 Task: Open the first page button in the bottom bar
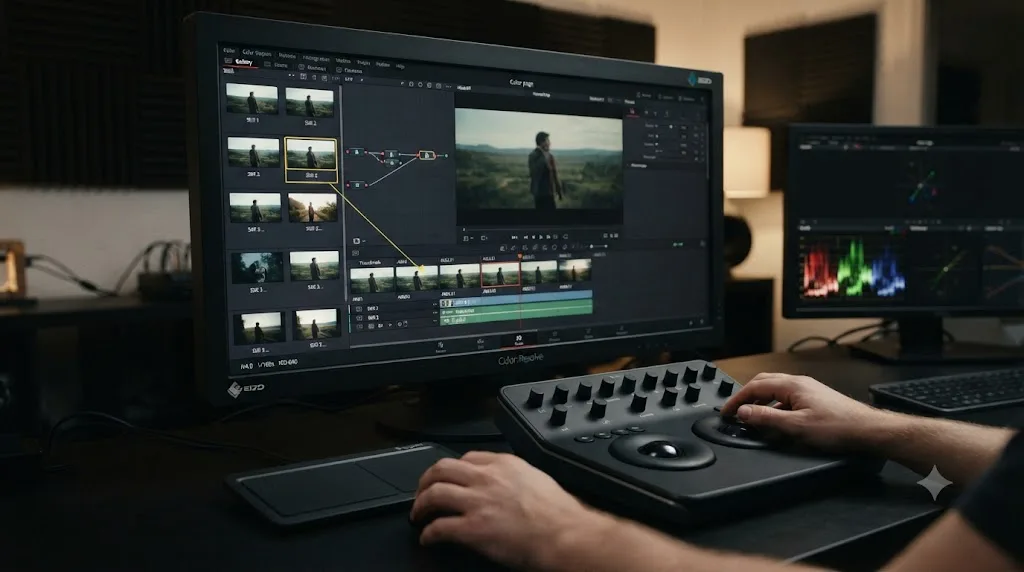coord(441,347)
